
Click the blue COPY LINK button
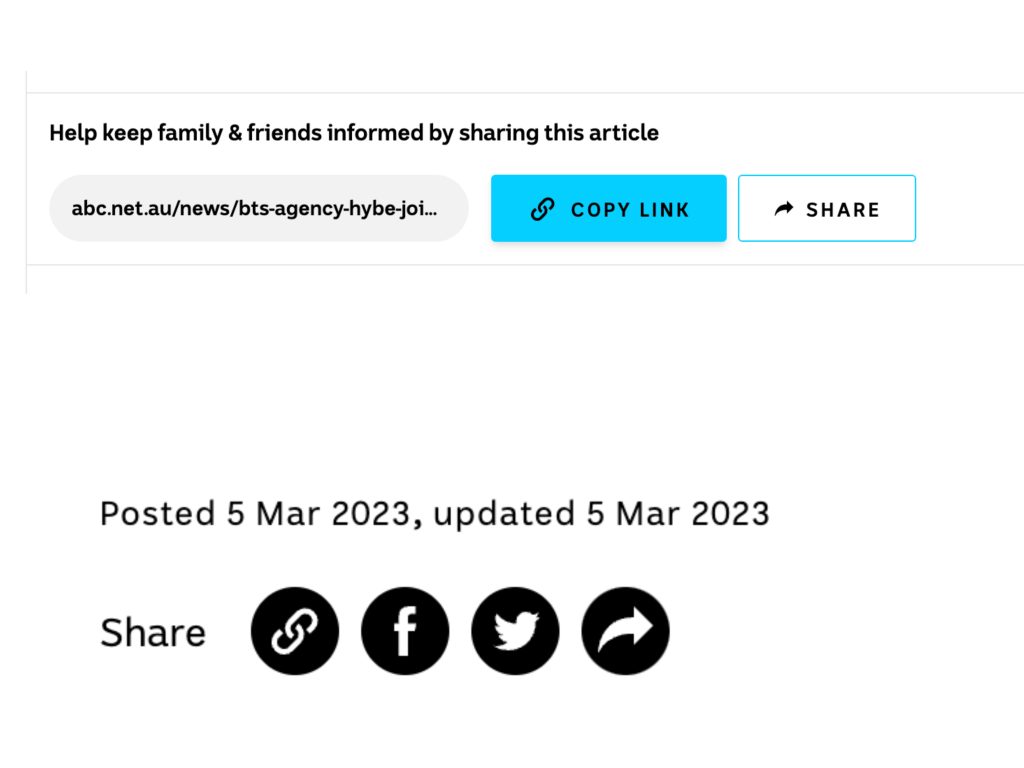[x=609, y=208]
